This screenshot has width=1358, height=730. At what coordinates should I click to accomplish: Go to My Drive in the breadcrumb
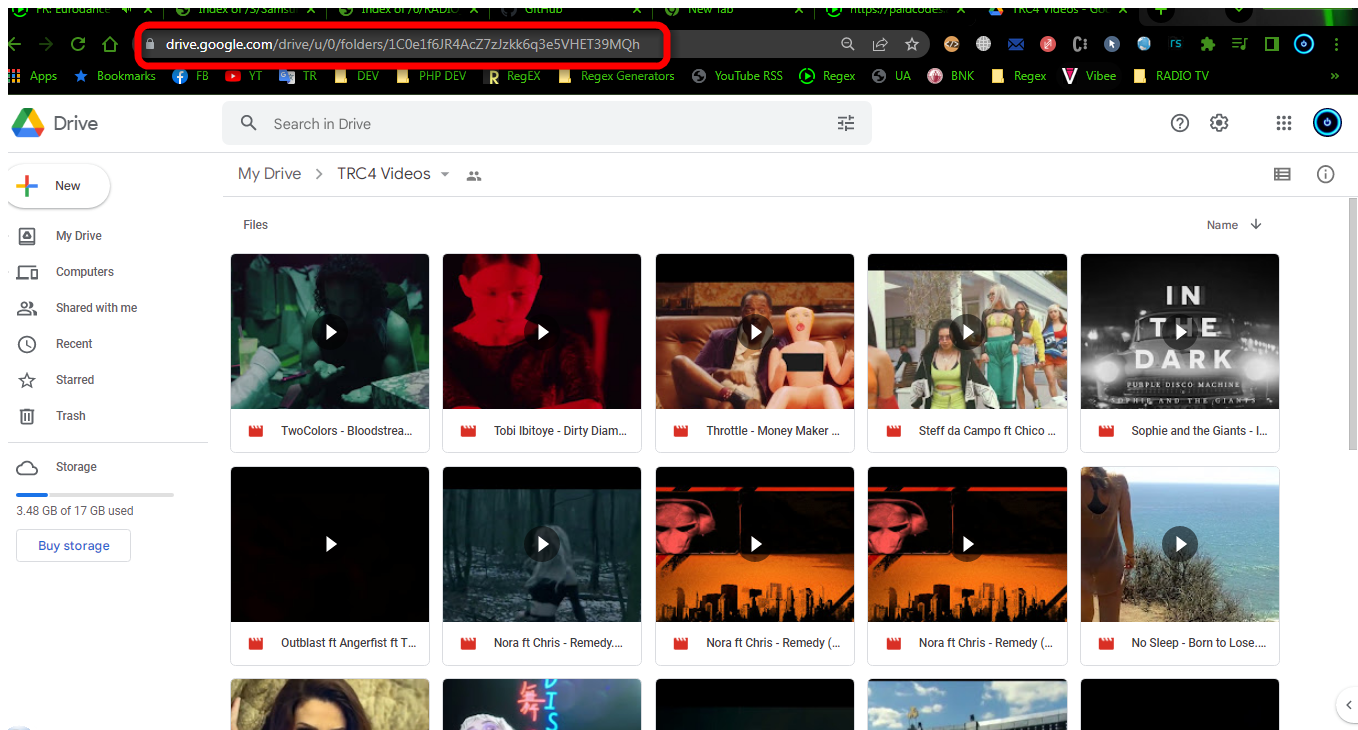[x=269, y=174]
